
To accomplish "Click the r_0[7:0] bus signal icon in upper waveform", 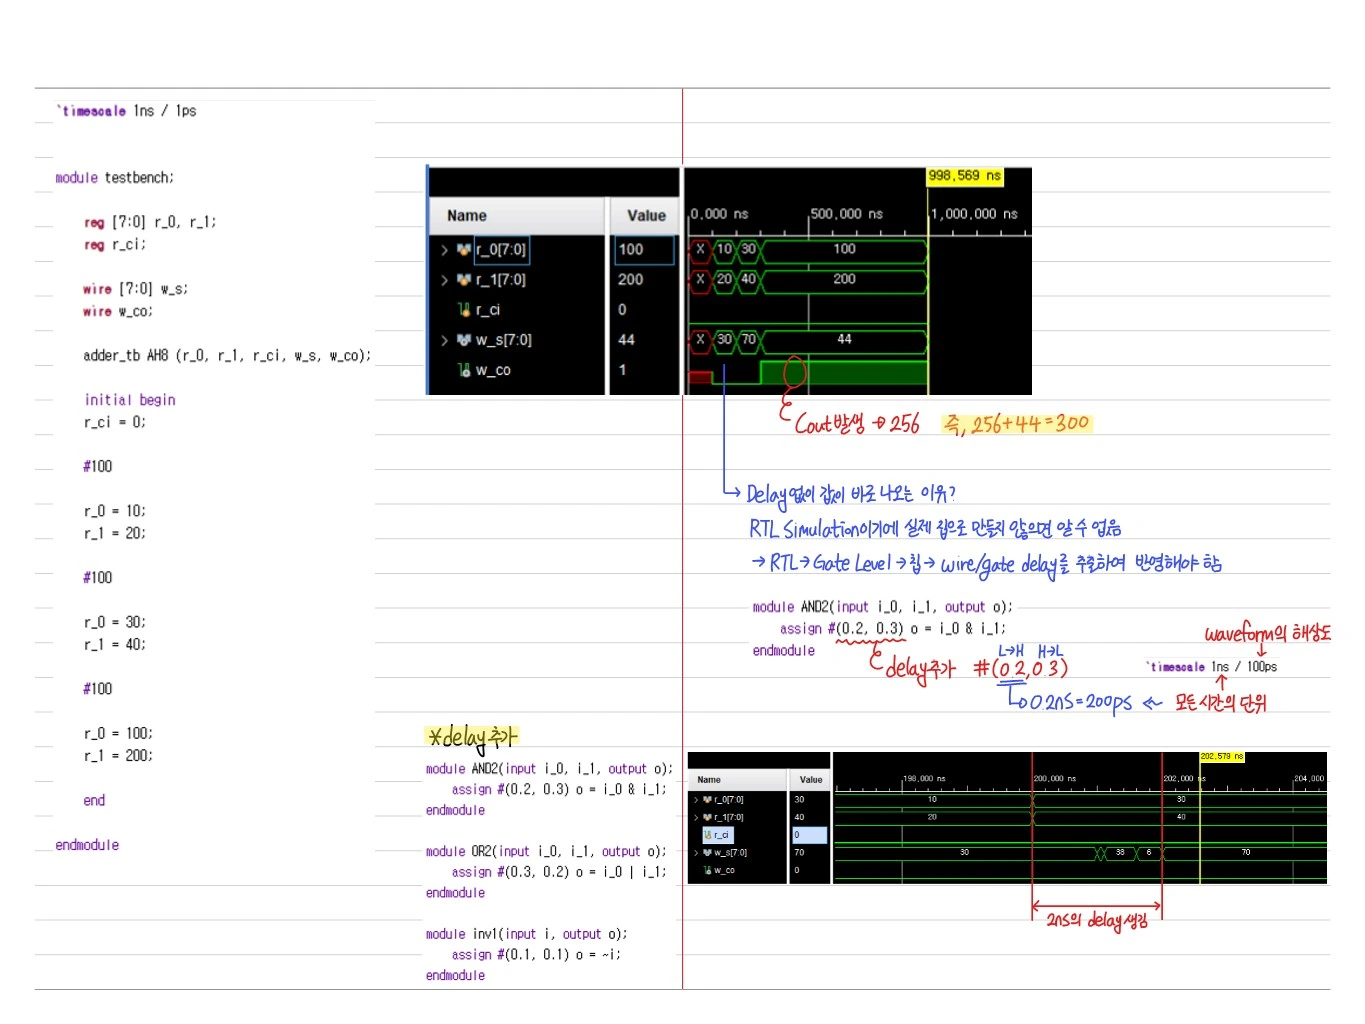I will pos(464,250).
